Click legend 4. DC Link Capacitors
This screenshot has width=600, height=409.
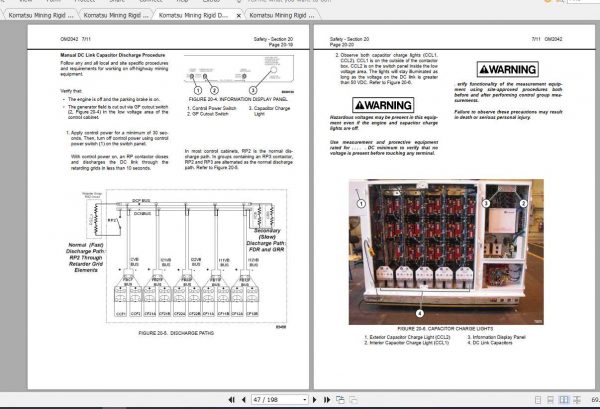point(489,343)
